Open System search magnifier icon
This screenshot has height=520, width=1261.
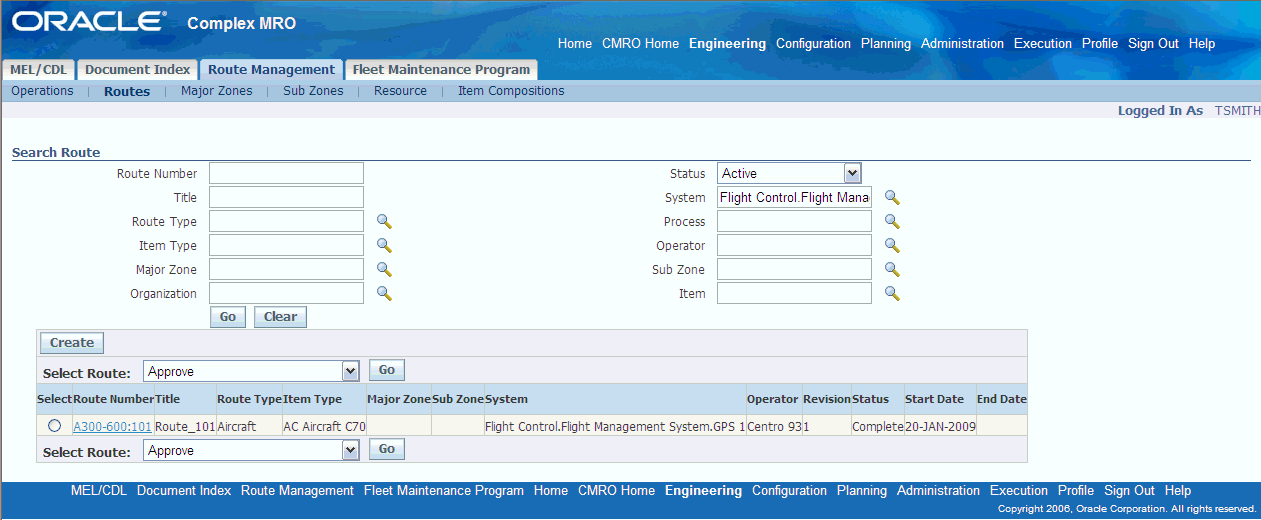point(892,197)
